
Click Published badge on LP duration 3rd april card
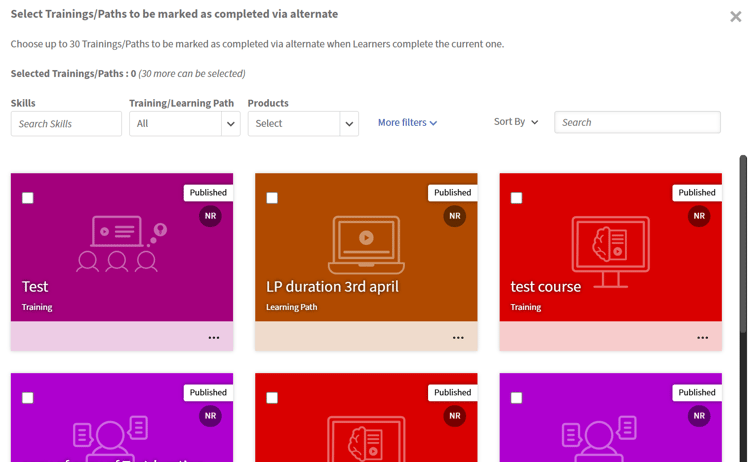[x=452, y=193]
